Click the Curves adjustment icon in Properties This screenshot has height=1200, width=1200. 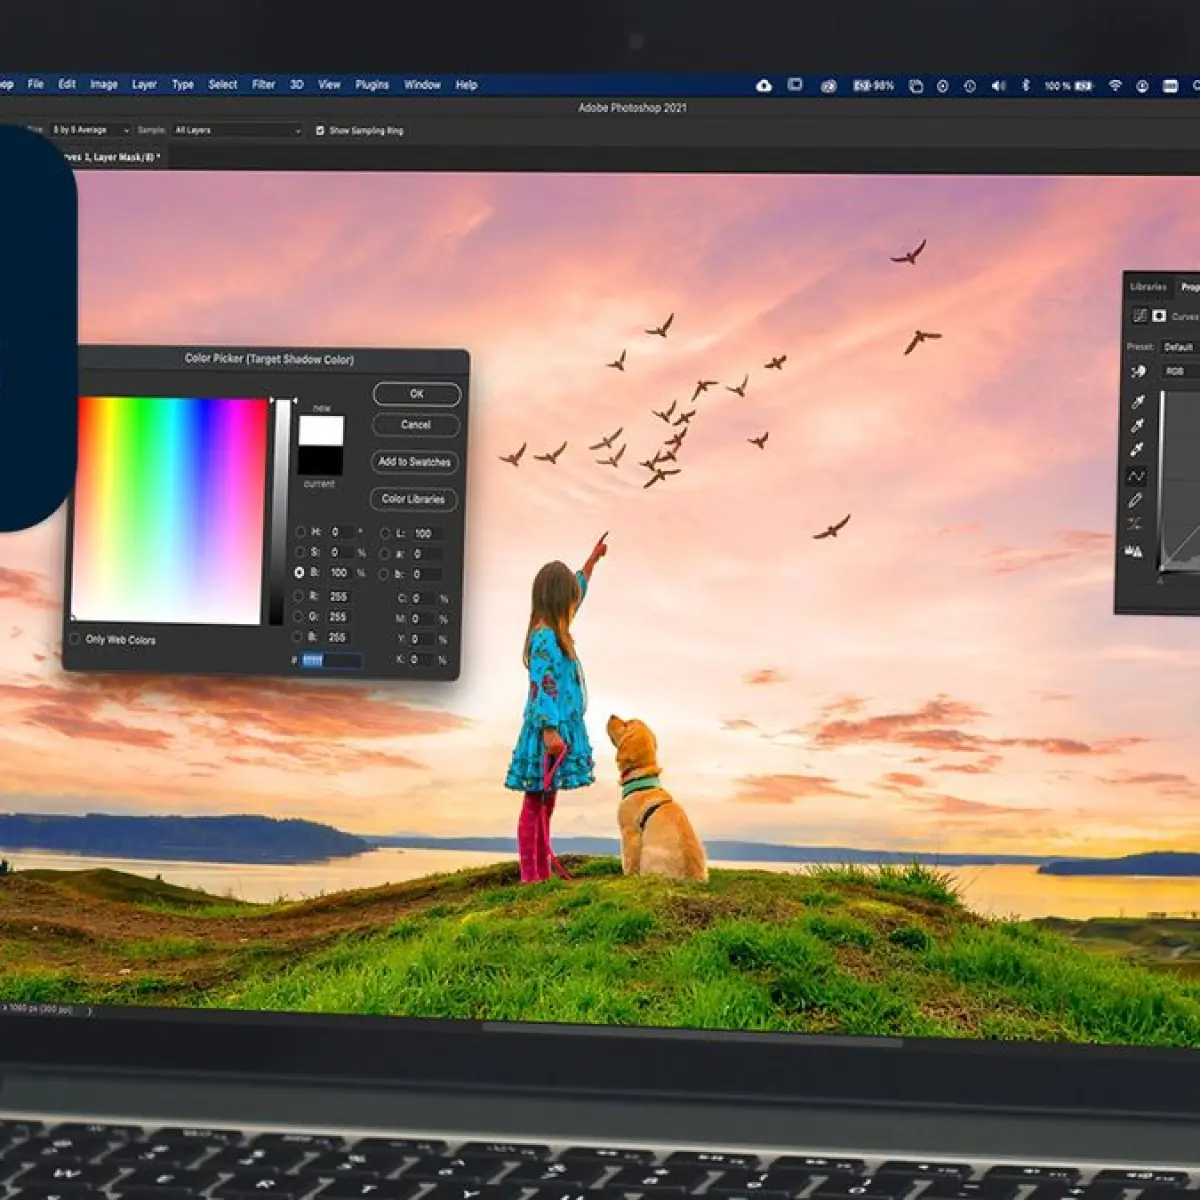1139,316
